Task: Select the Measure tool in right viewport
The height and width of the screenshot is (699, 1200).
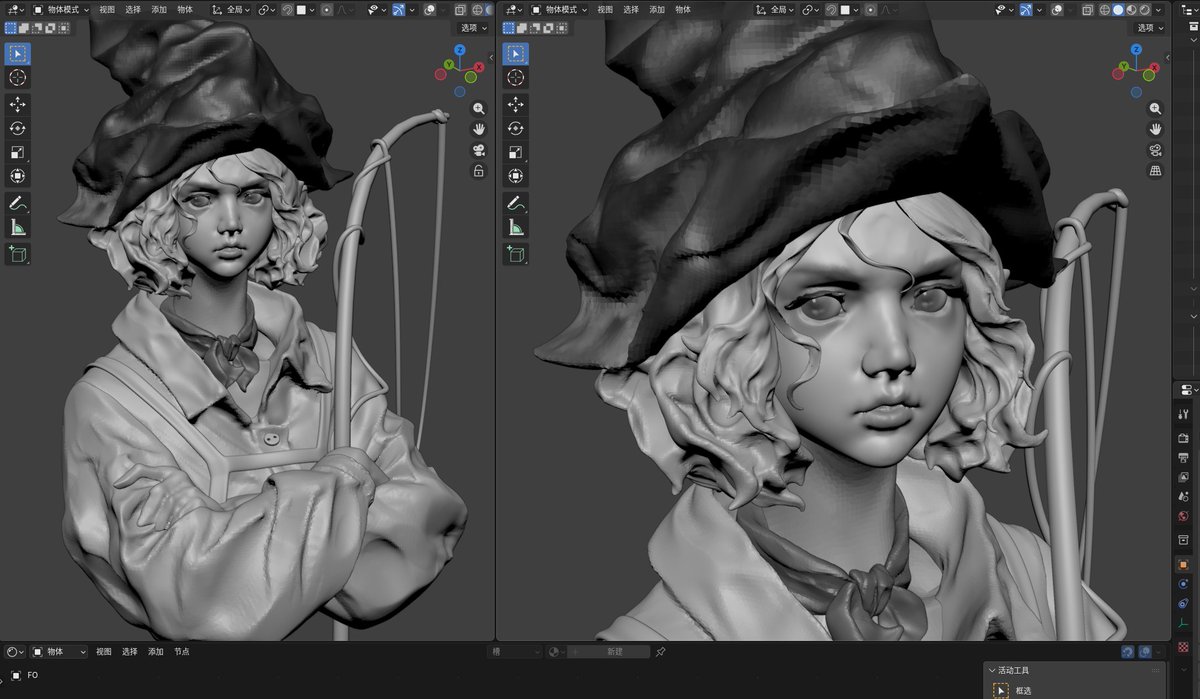Action: coord(515,228)
